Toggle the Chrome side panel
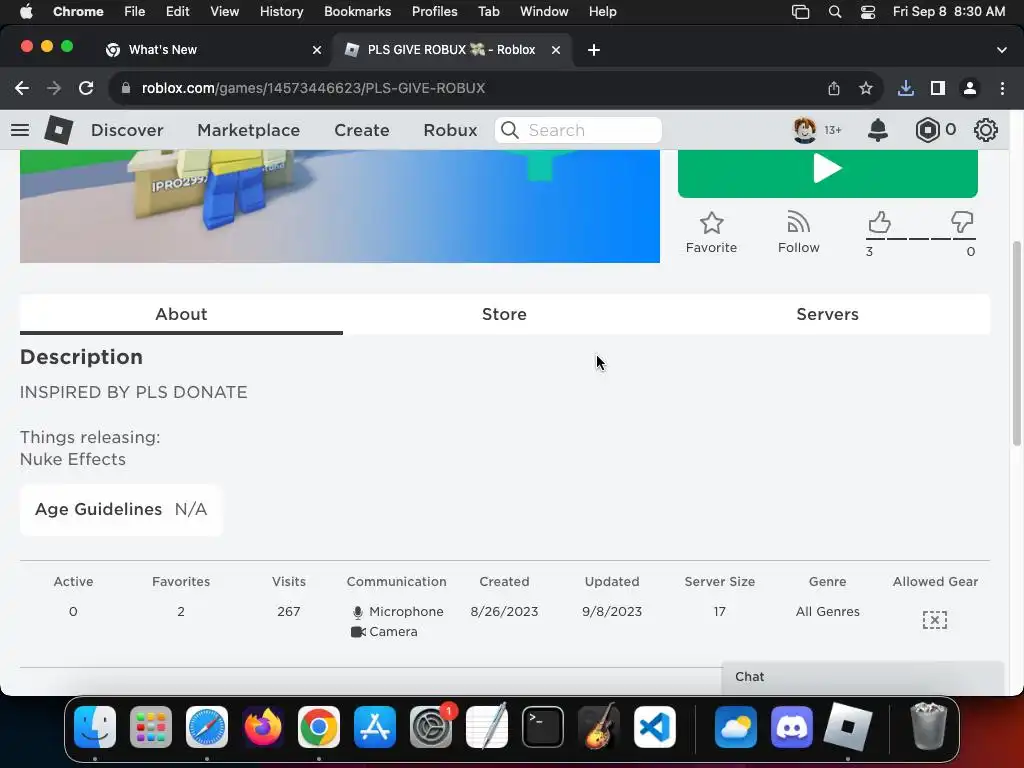 (938, 88)
